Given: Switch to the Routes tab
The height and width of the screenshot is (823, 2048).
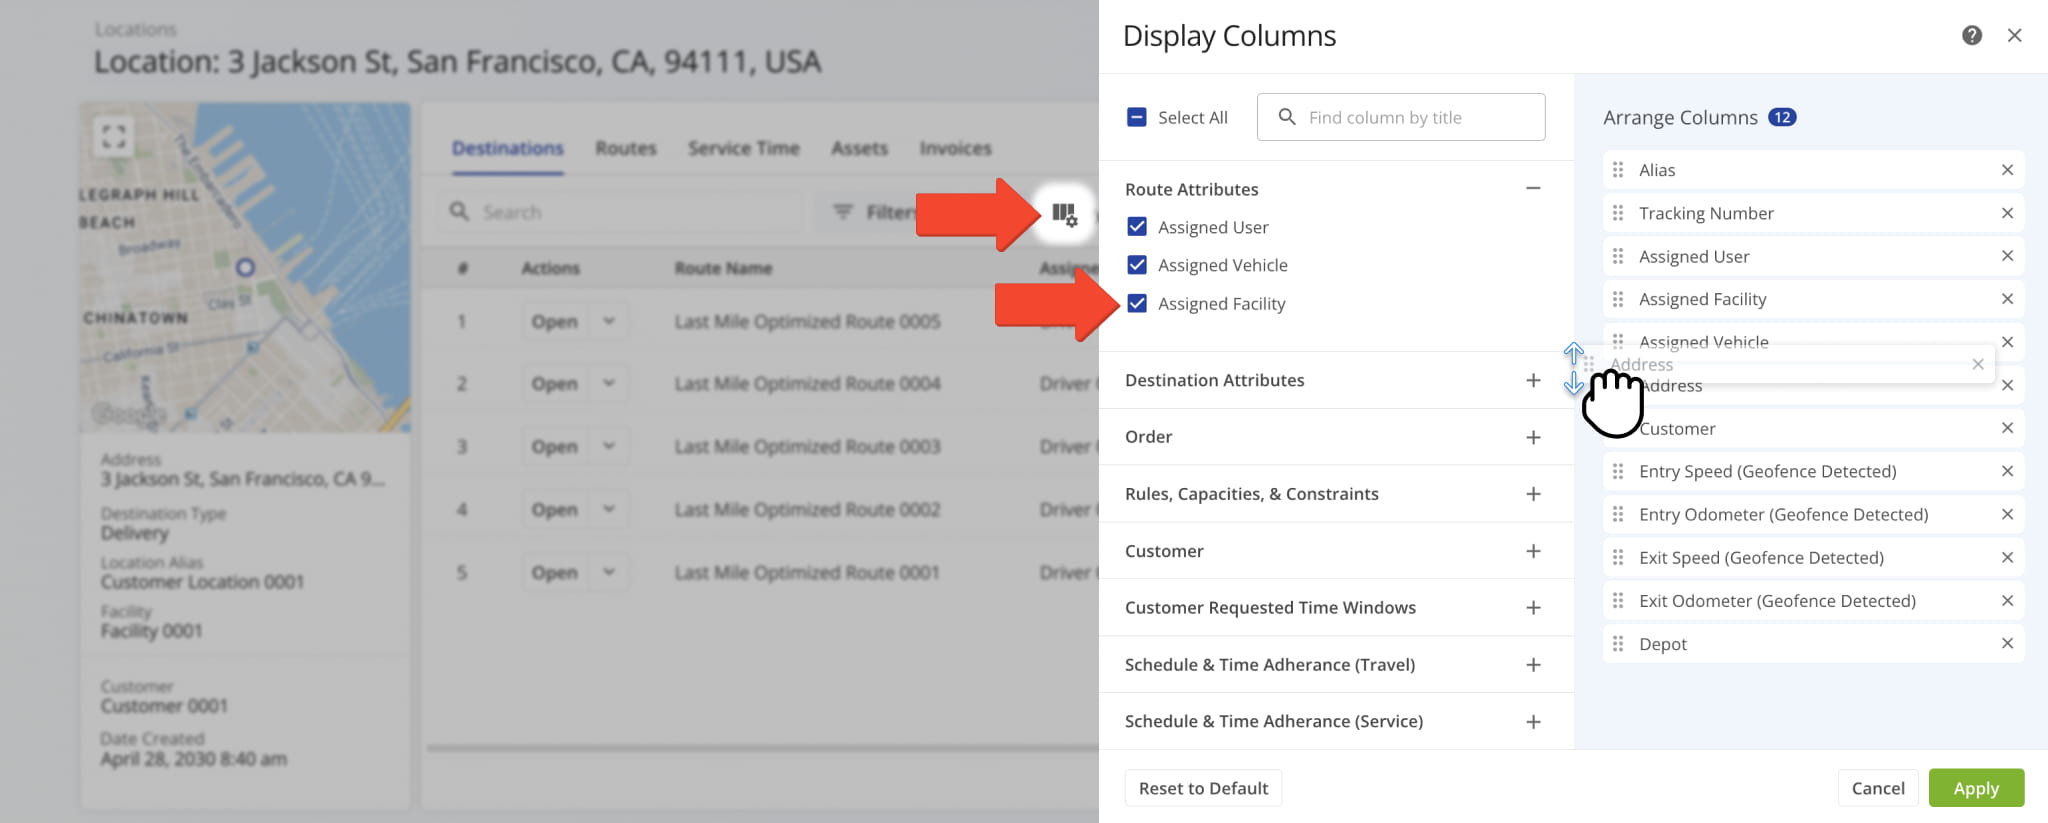Looking at the screenshot, I should click(x=626, y=148).
